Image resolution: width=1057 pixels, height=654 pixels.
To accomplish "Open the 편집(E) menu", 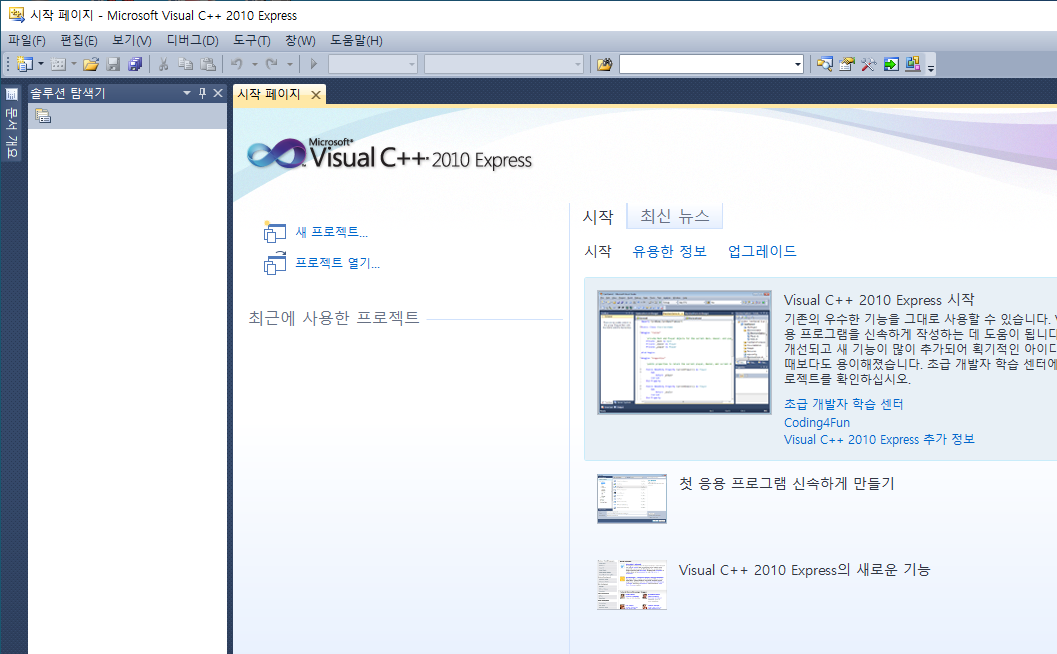I will click(79, 40).
